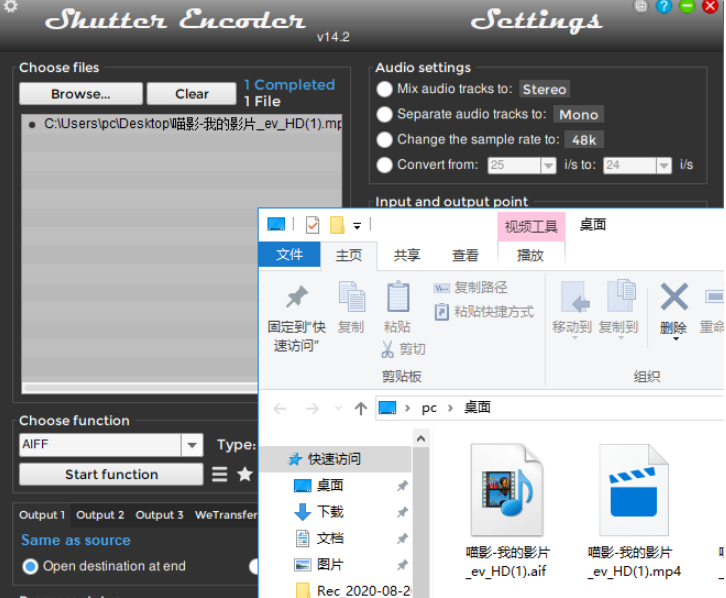This screenshot has height=598, width=726.
Task: Open the Convert from 25 dropdown
Action: 548,165
